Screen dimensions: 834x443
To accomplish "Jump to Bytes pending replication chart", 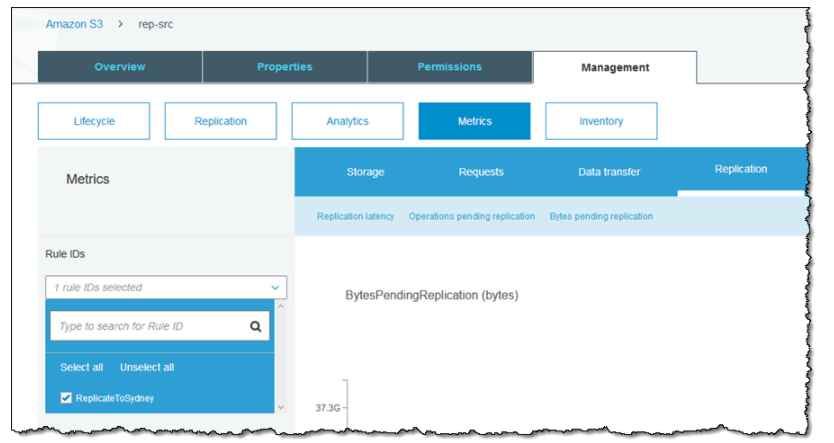I will click(x=601, y=216).
